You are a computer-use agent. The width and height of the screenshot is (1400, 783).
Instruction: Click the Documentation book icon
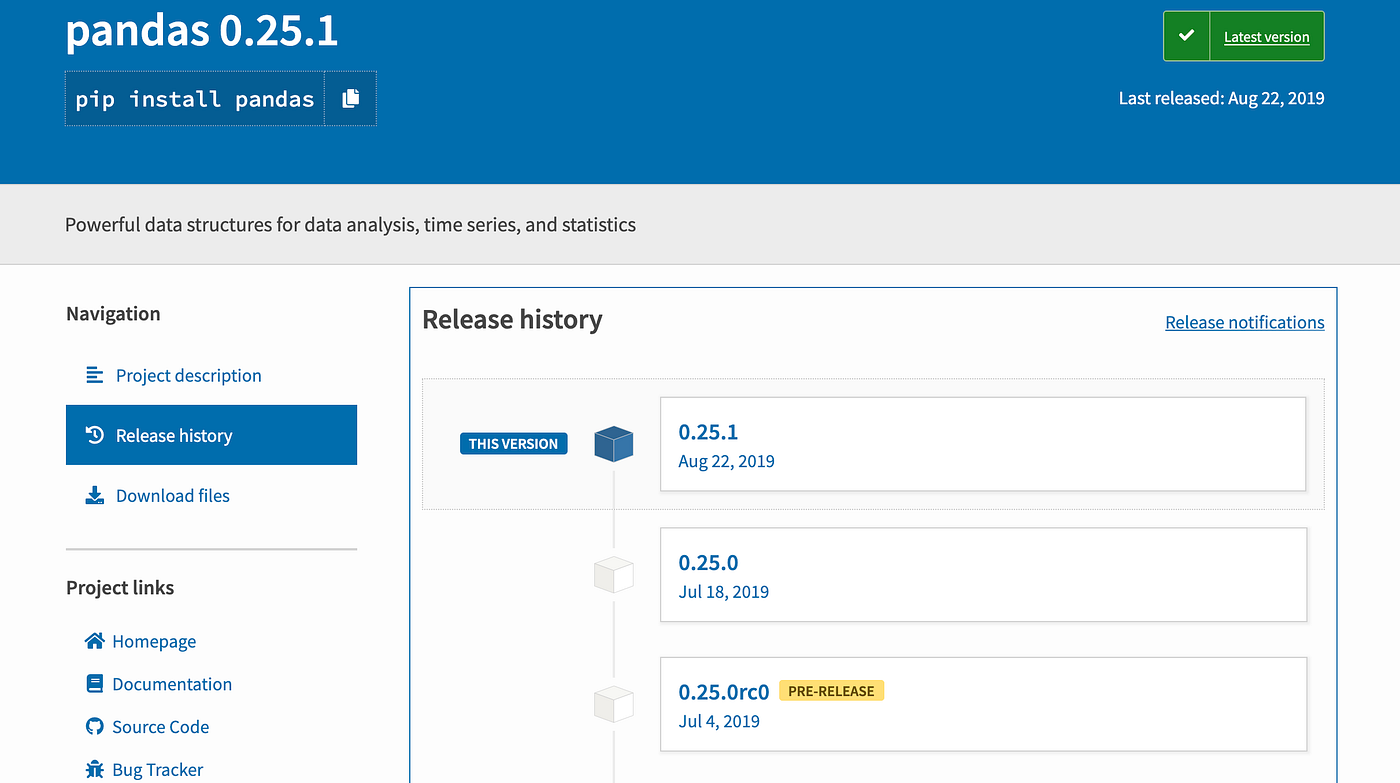pos(94,684)
